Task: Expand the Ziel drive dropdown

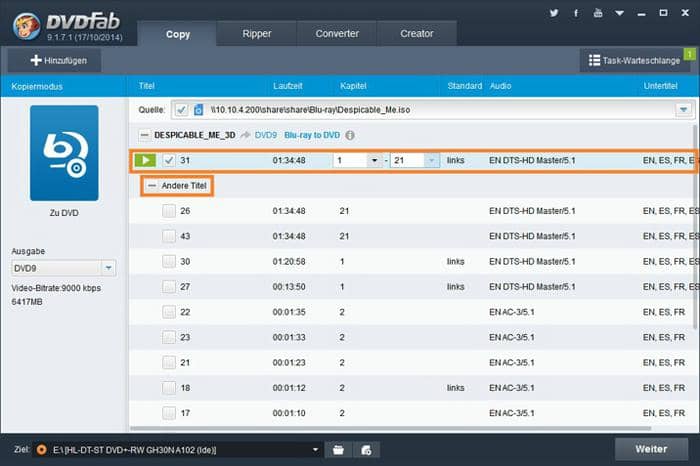Action: point(317,449)
